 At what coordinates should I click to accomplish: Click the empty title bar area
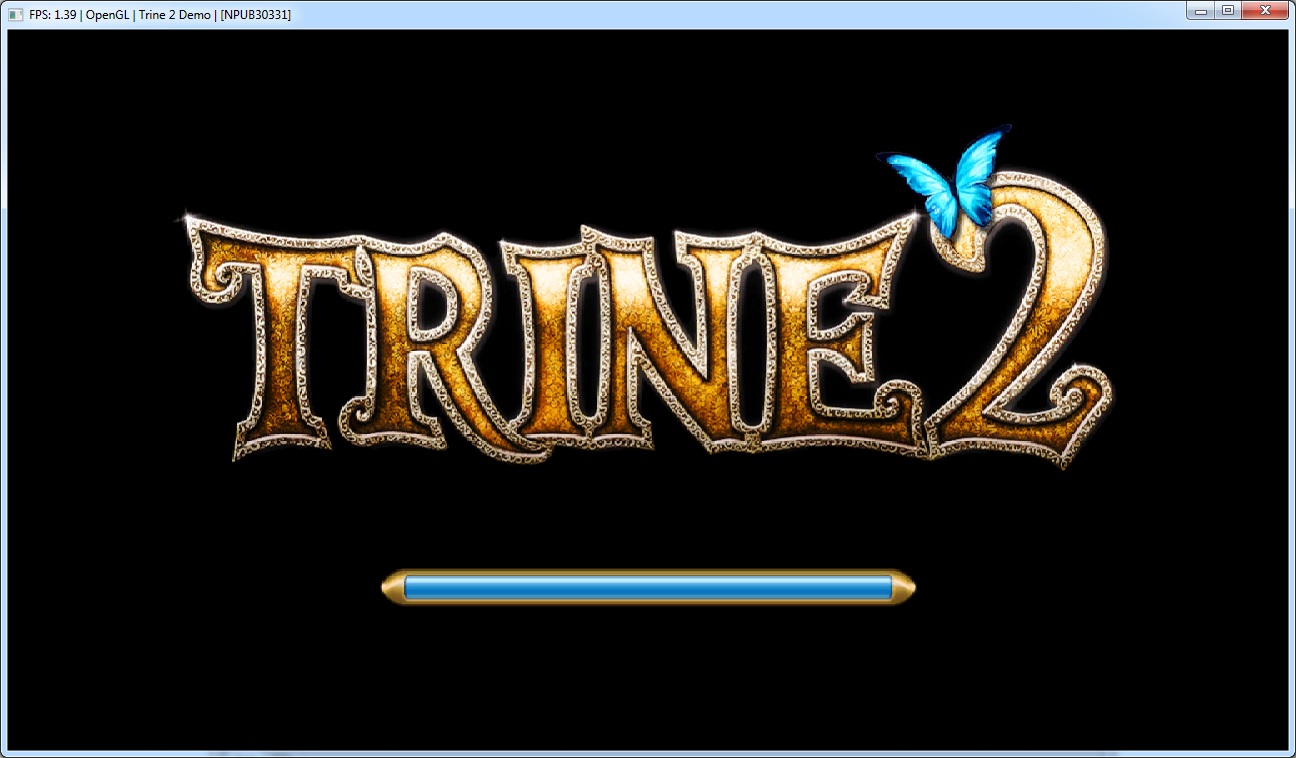click(700, 15)
